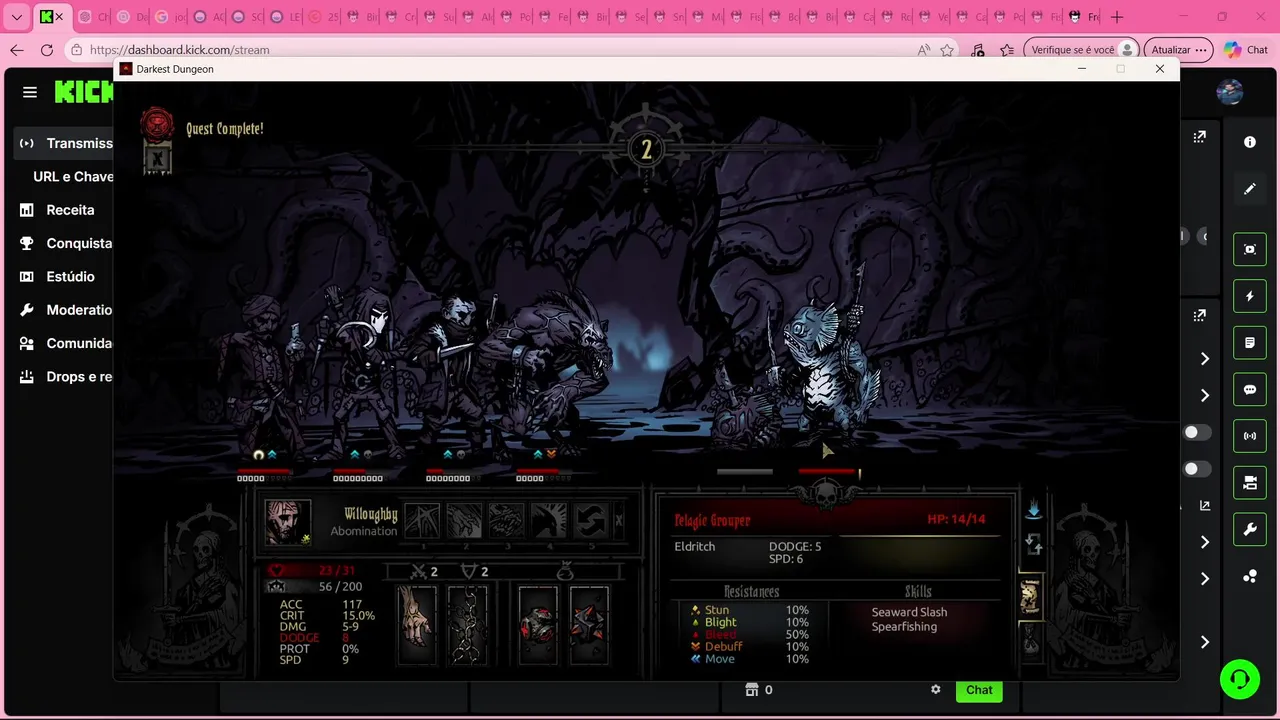The image size is (1280, 720).
Task: Select Willoughby's fourth combat skill
Action: click(x=549, y=520)
